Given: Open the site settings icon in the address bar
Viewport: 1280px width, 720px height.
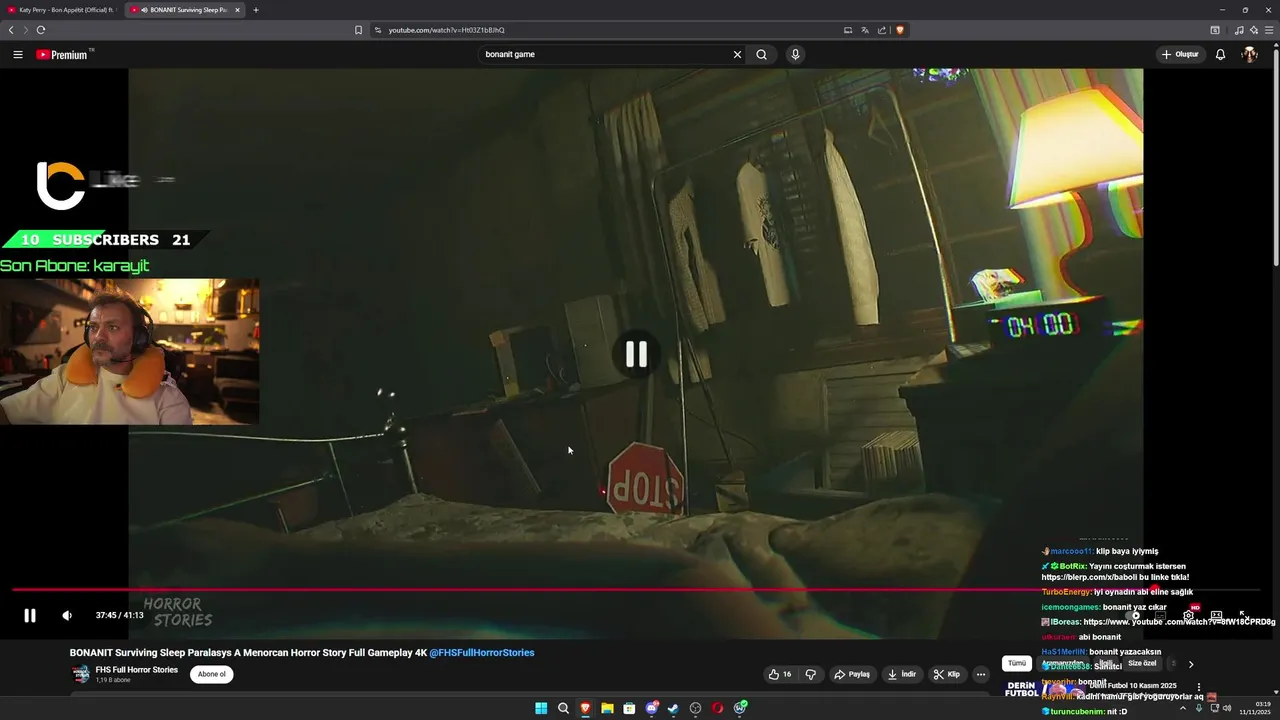Looking at the screenshot, I should point(378,30).
